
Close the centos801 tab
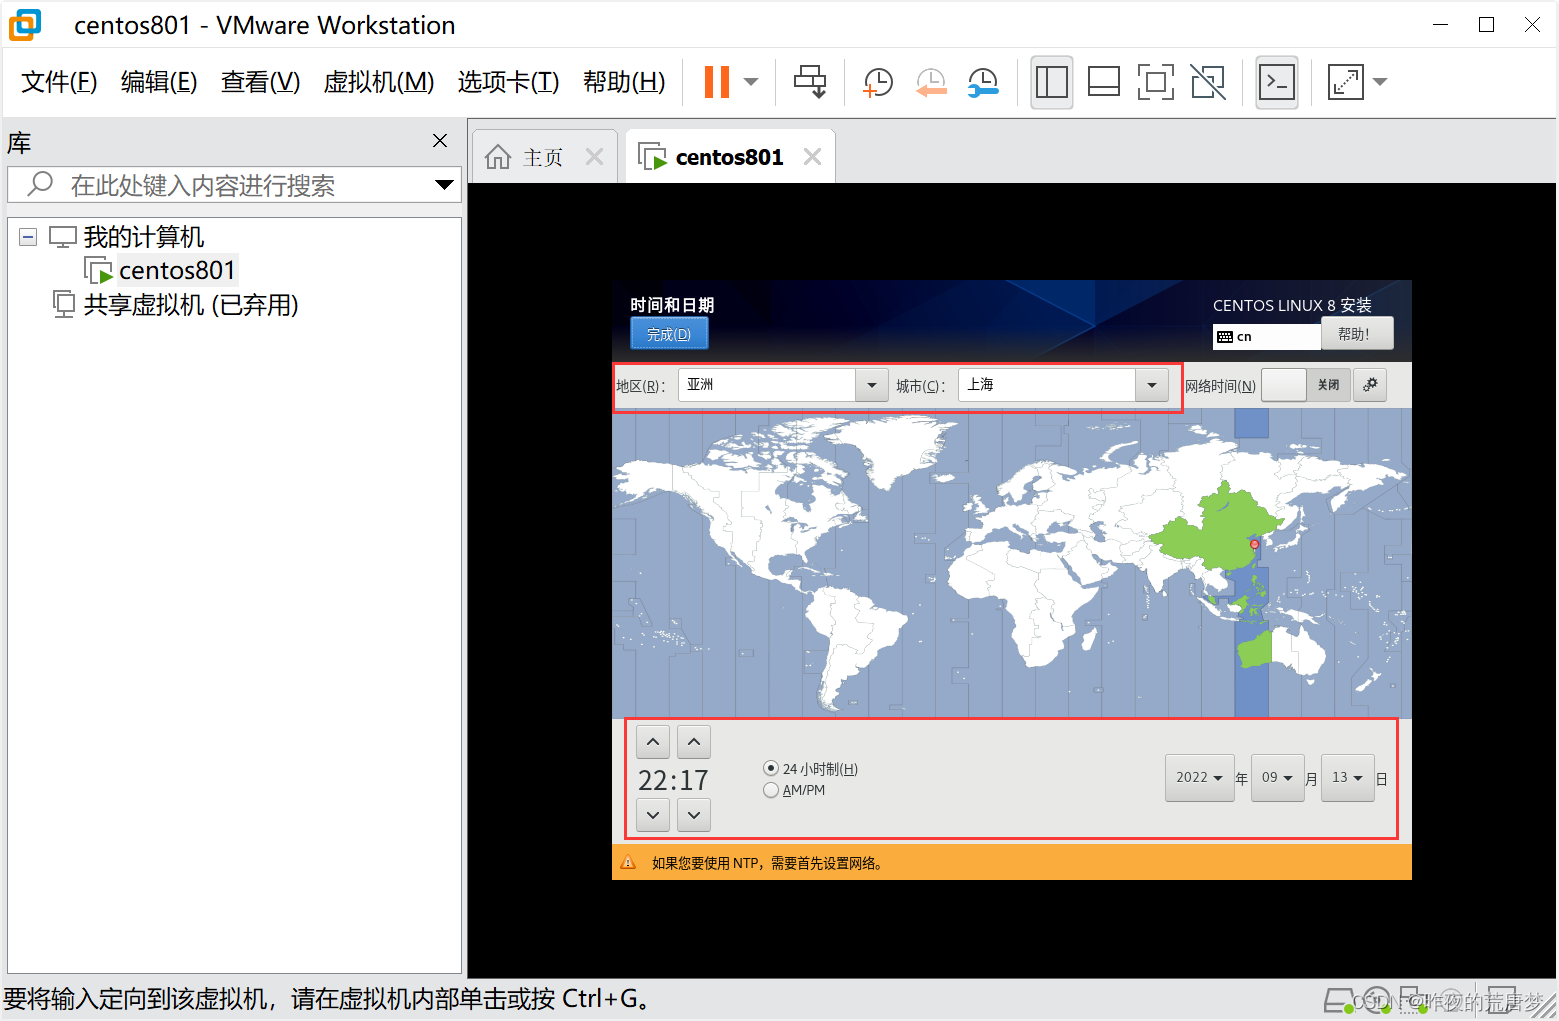click(x=813, y=157)
